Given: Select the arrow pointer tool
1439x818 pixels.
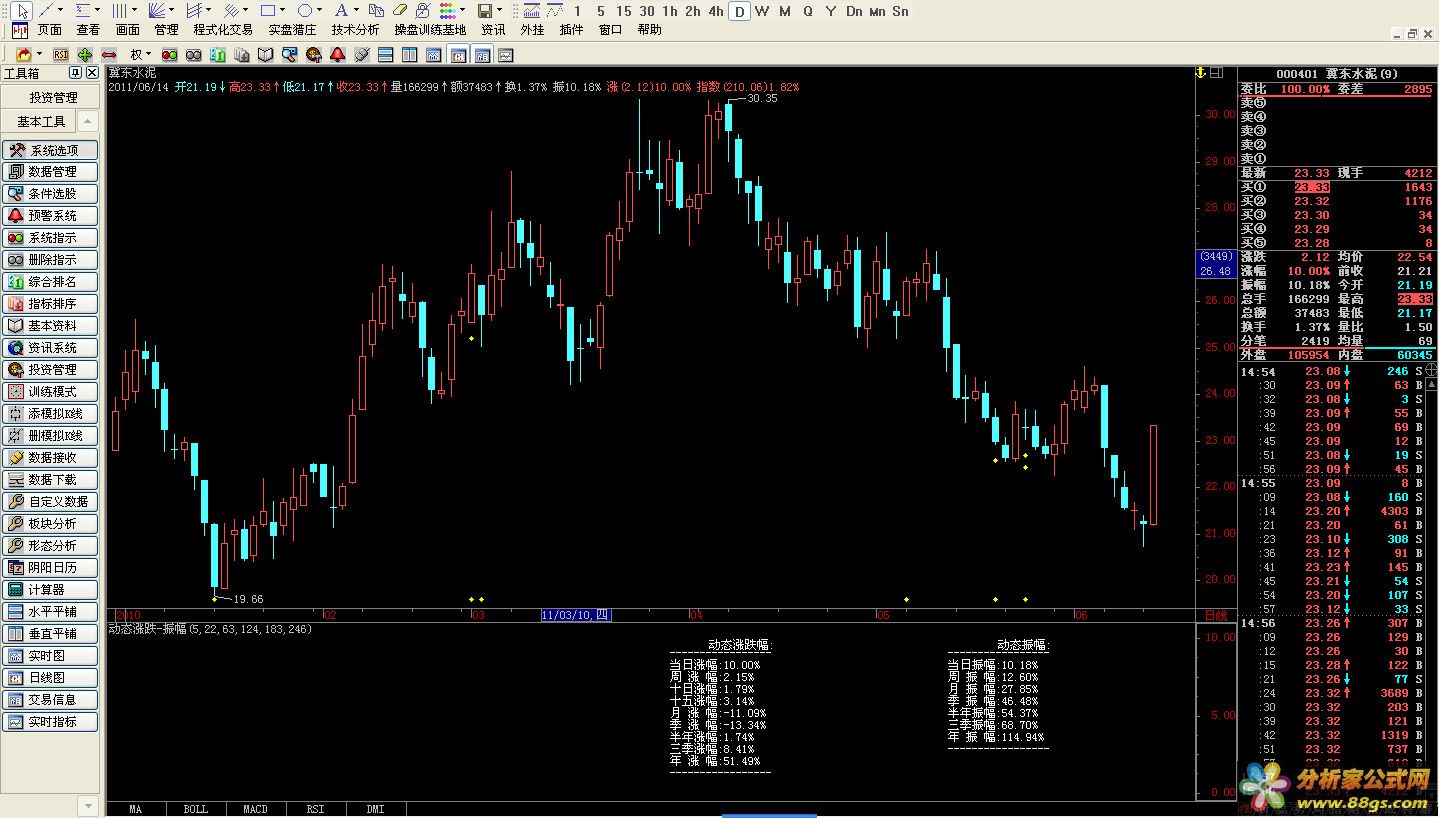Looking at the screenshot, I should (x=22, y=11).
